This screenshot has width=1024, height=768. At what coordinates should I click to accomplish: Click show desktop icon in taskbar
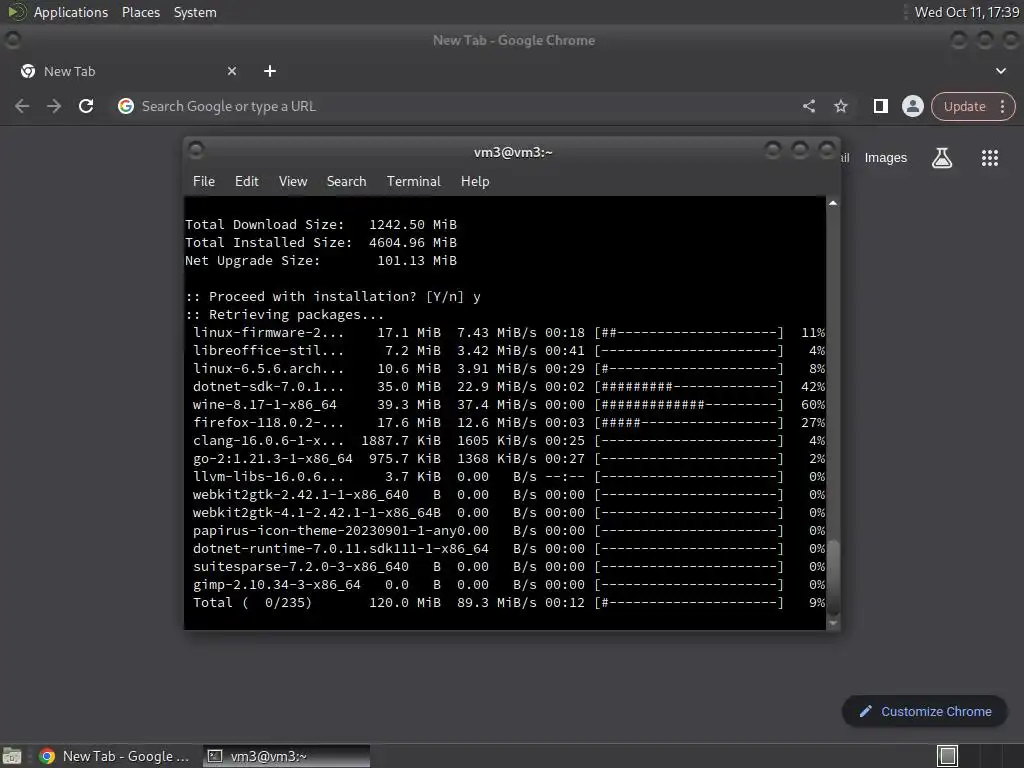[12, 756]
